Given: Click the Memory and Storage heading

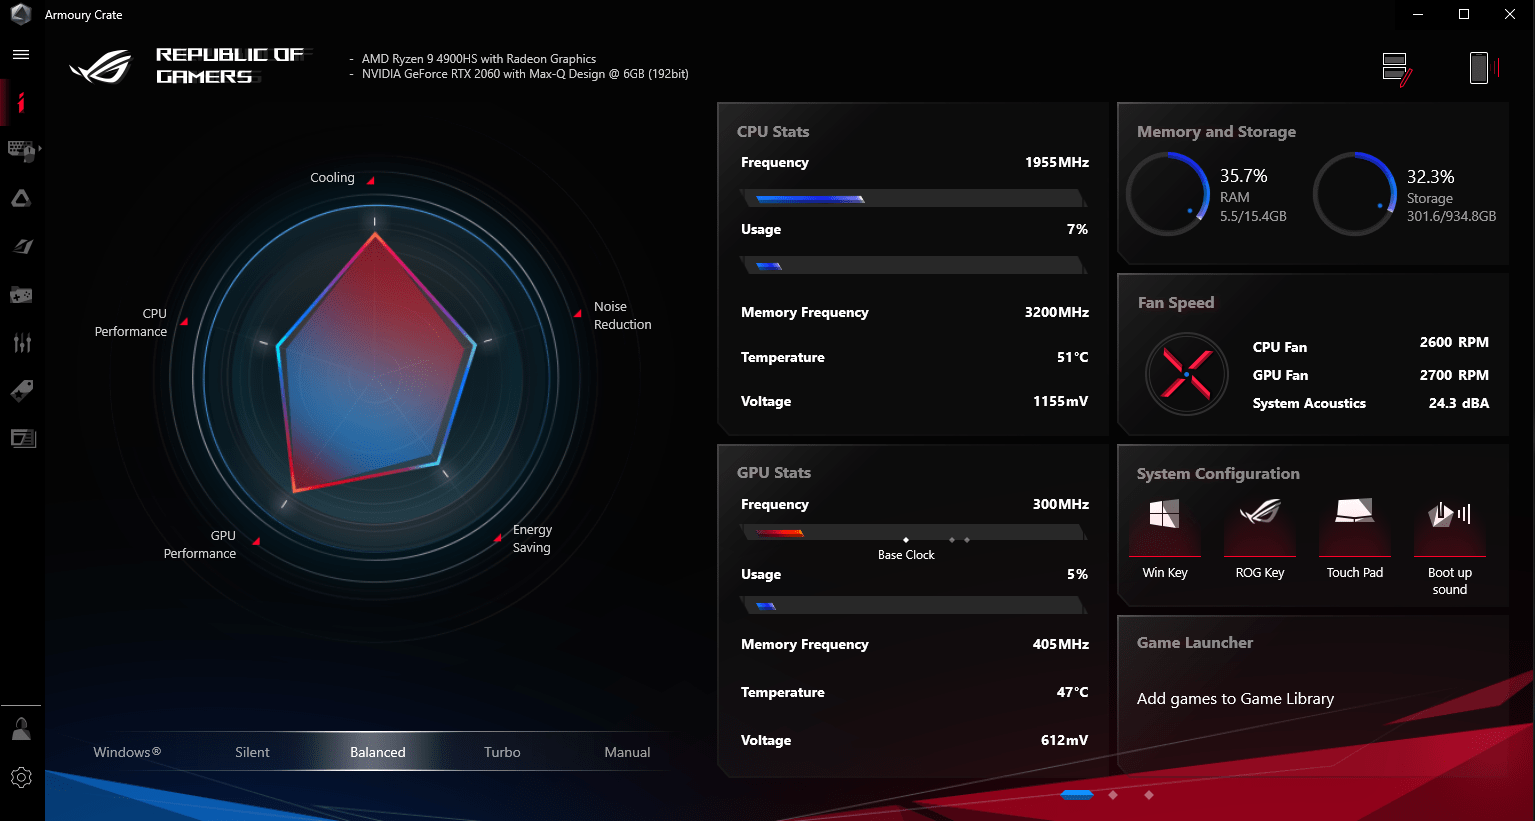Looking at the screenshot, I should point(1216,132).
